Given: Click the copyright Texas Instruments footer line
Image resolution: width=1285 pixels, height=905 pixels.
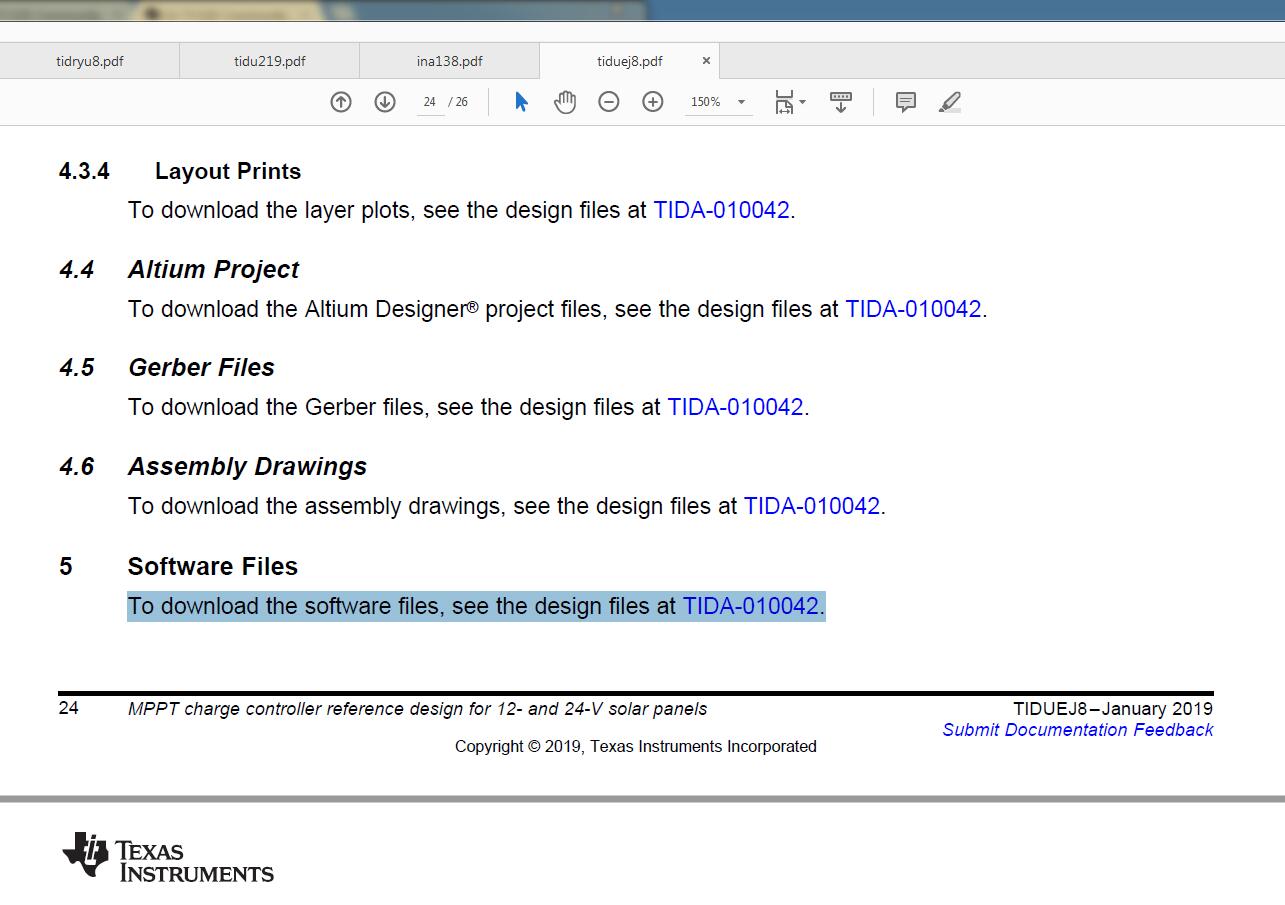Looking at the screenshot, I should (x=636, y=746).
